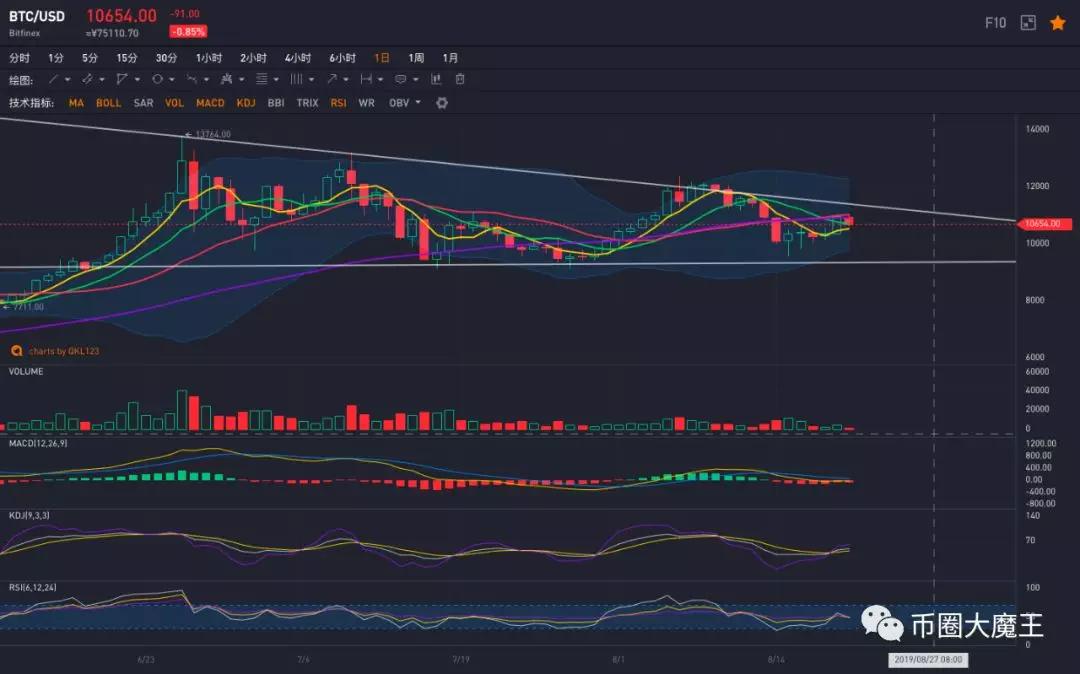Click the orange charts logo icon
The image size is (1080, 674).
[17, 351]
